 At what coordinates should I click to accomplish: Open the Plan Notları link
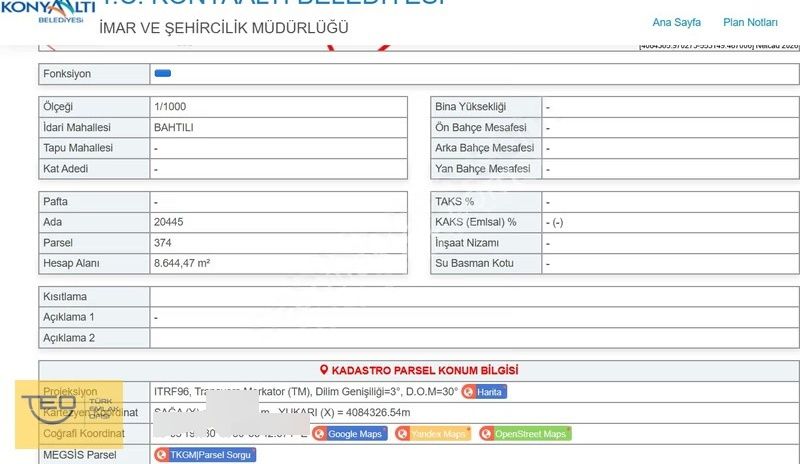pos(750,22)
